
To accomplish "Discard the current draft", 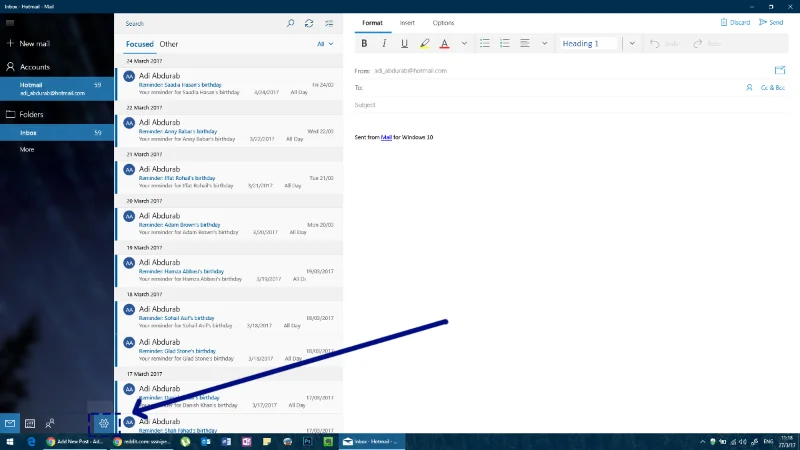I will [x=735, y=22].
